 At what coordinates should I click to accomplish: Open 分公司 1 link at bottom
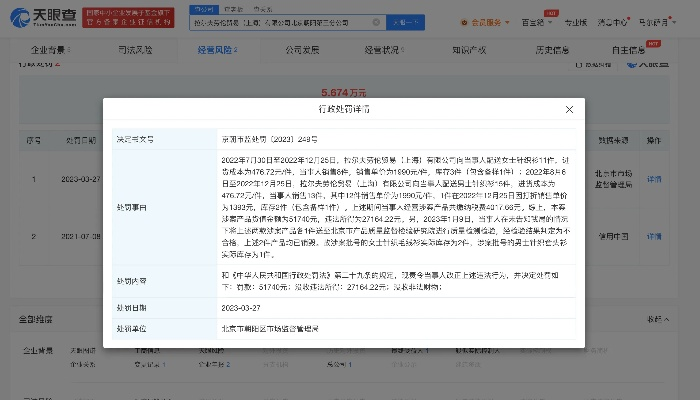(339, 364)
